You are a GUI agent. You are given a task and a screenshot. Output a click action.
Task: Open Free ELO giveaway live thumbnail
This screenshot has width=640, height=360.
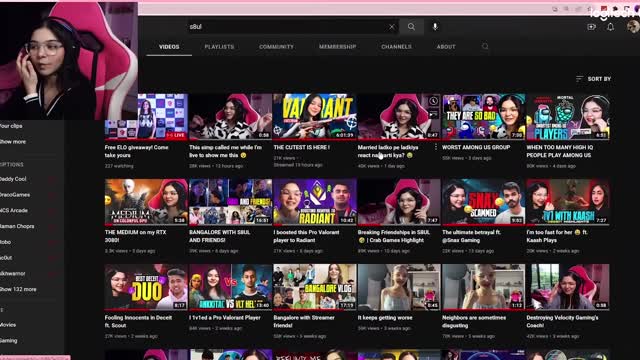[x=146, y=117]
